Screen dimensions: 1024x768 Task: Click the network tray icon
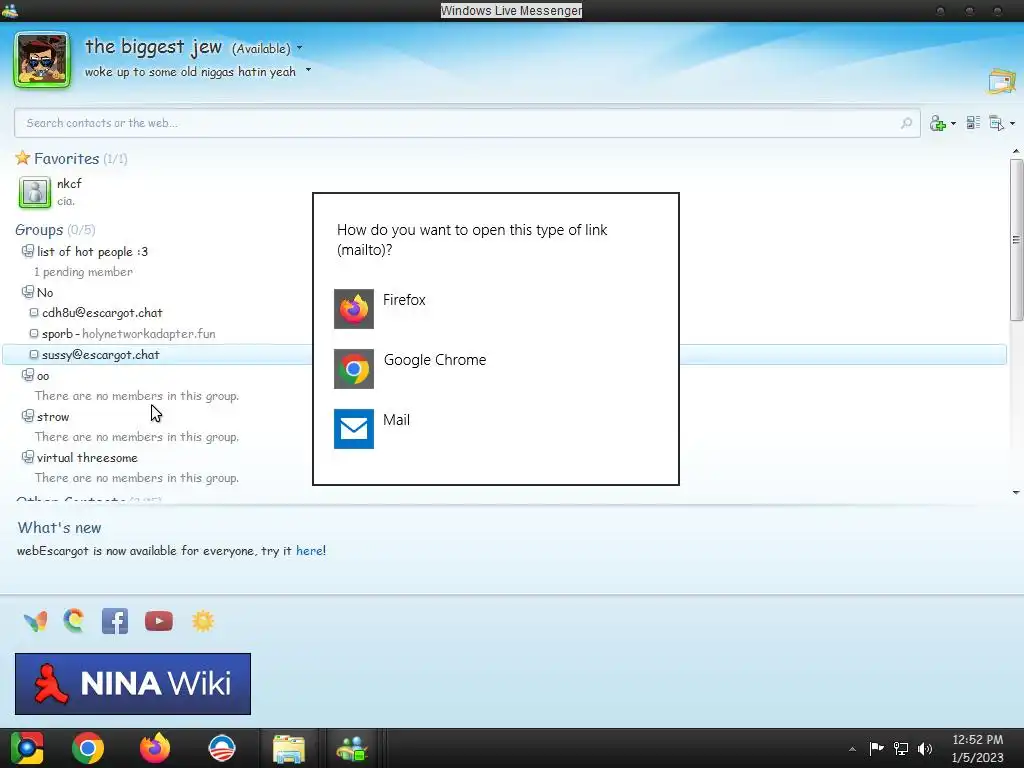[901, 748]
